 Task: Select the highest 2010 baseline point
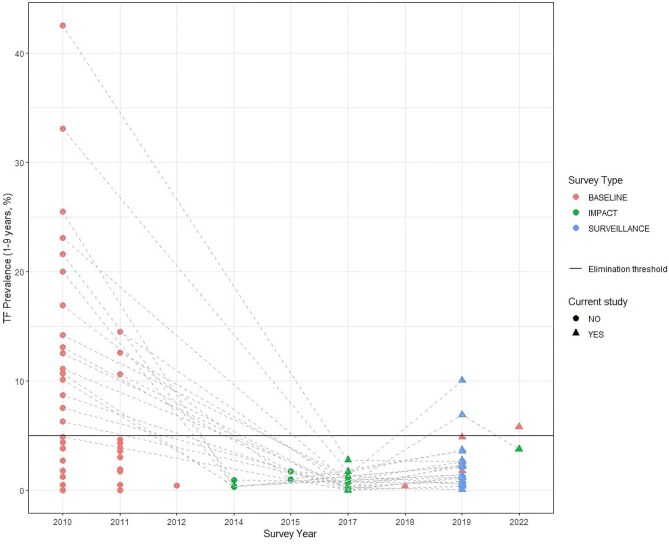point(63,26)
